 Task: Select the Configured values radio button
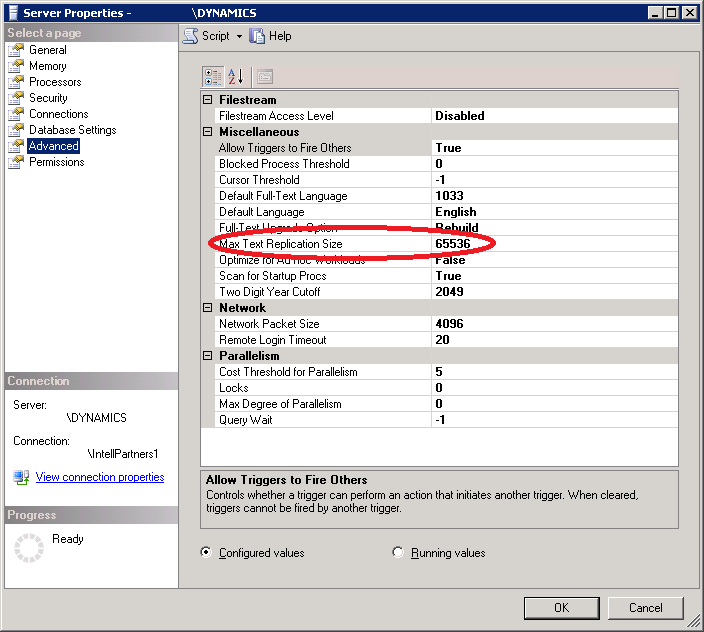[206, 552]
